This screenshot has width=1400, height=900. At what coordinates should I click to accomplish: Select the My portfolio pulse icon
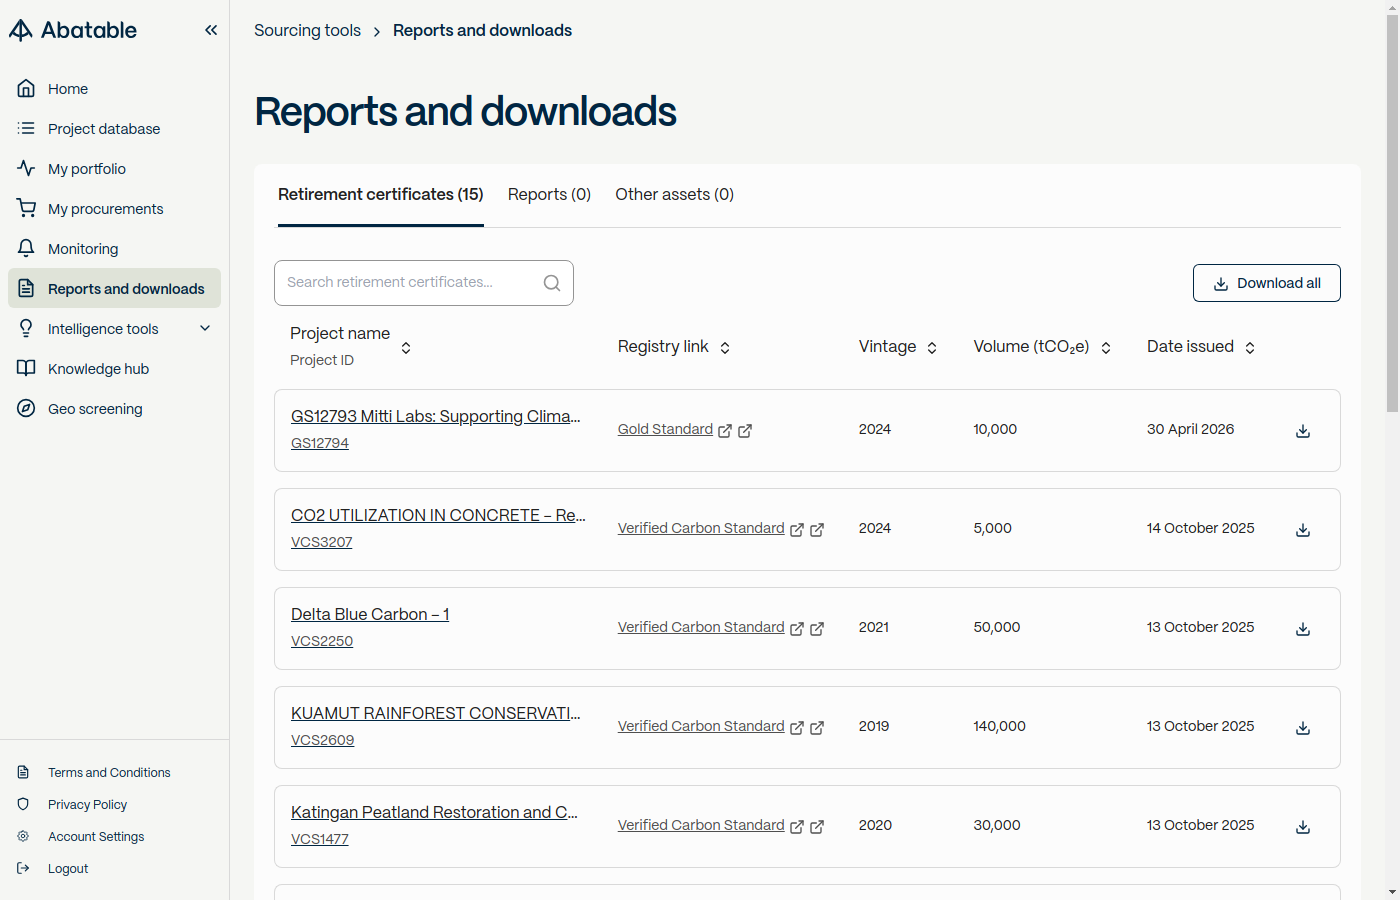point(26,168)
